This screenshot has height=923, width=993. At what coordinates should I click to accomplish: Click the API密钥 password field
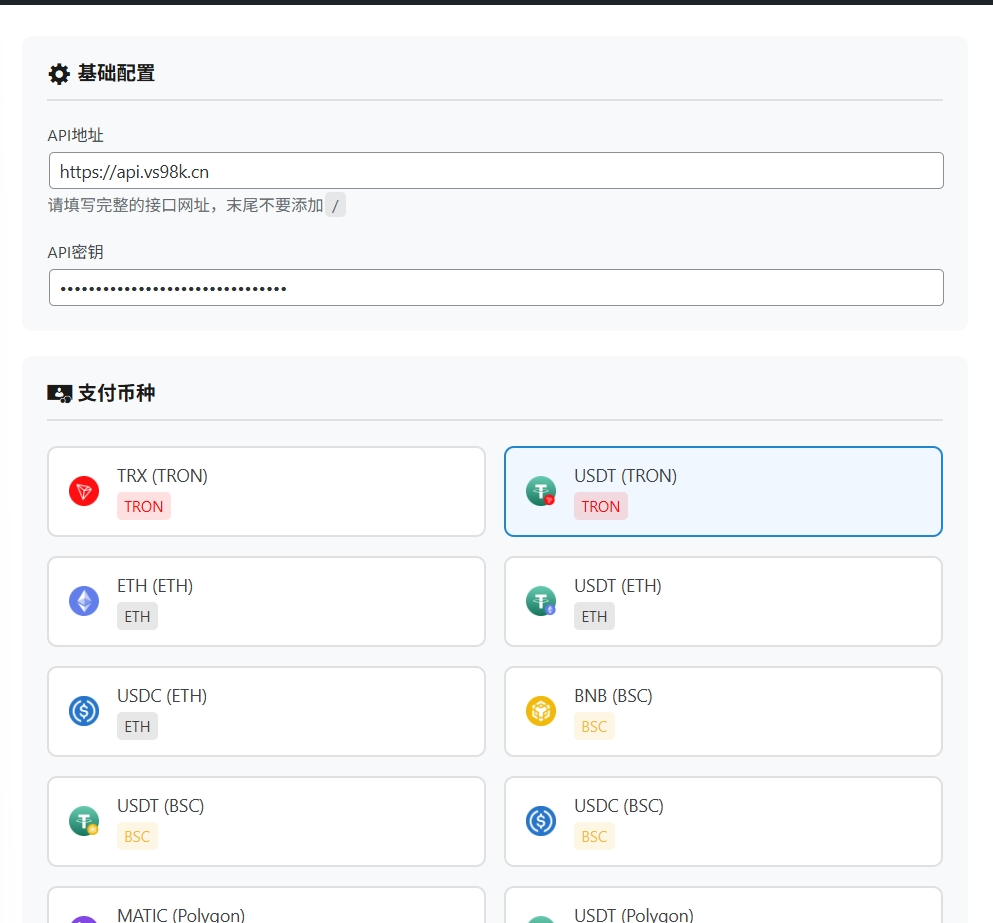point(496,287)
